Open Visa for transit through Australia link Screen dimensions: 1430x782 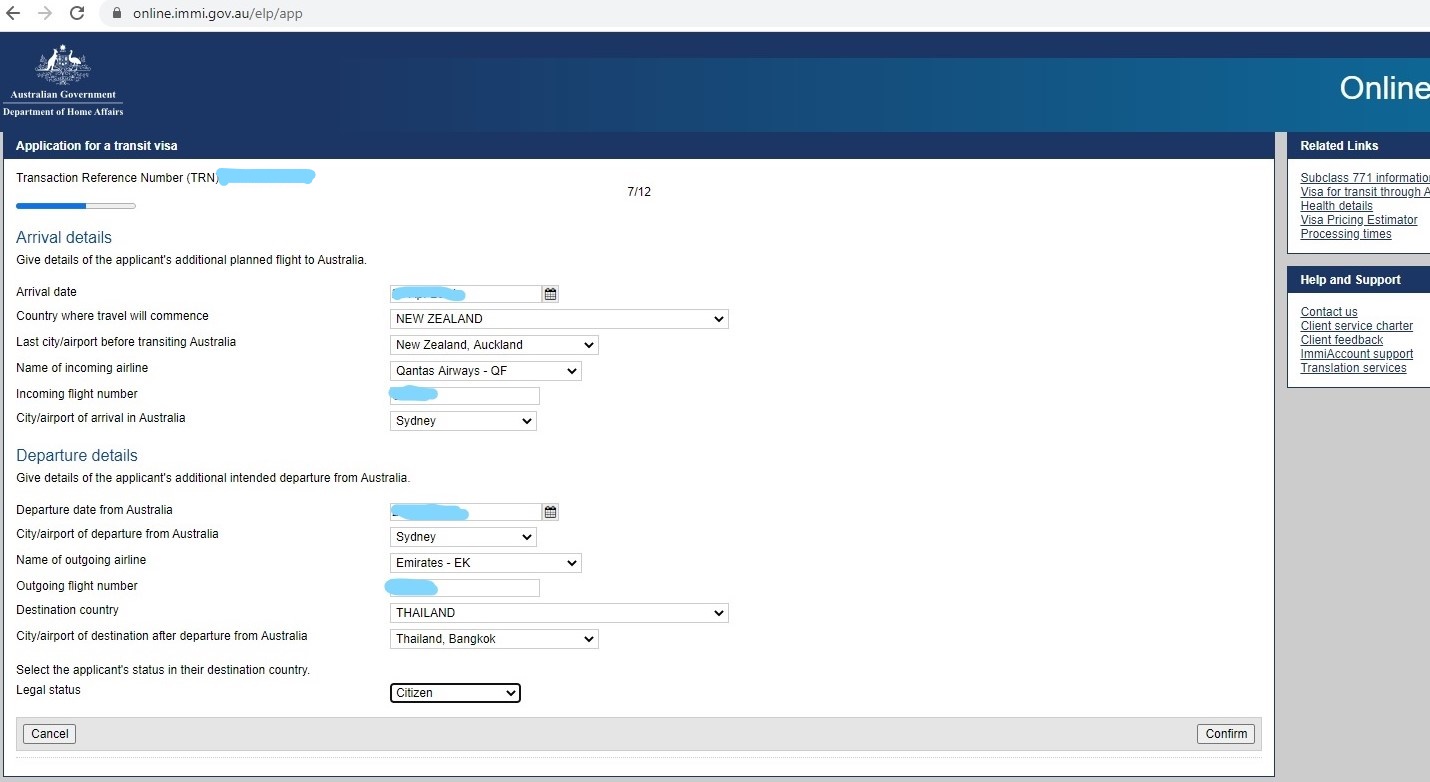[1365, 192]
